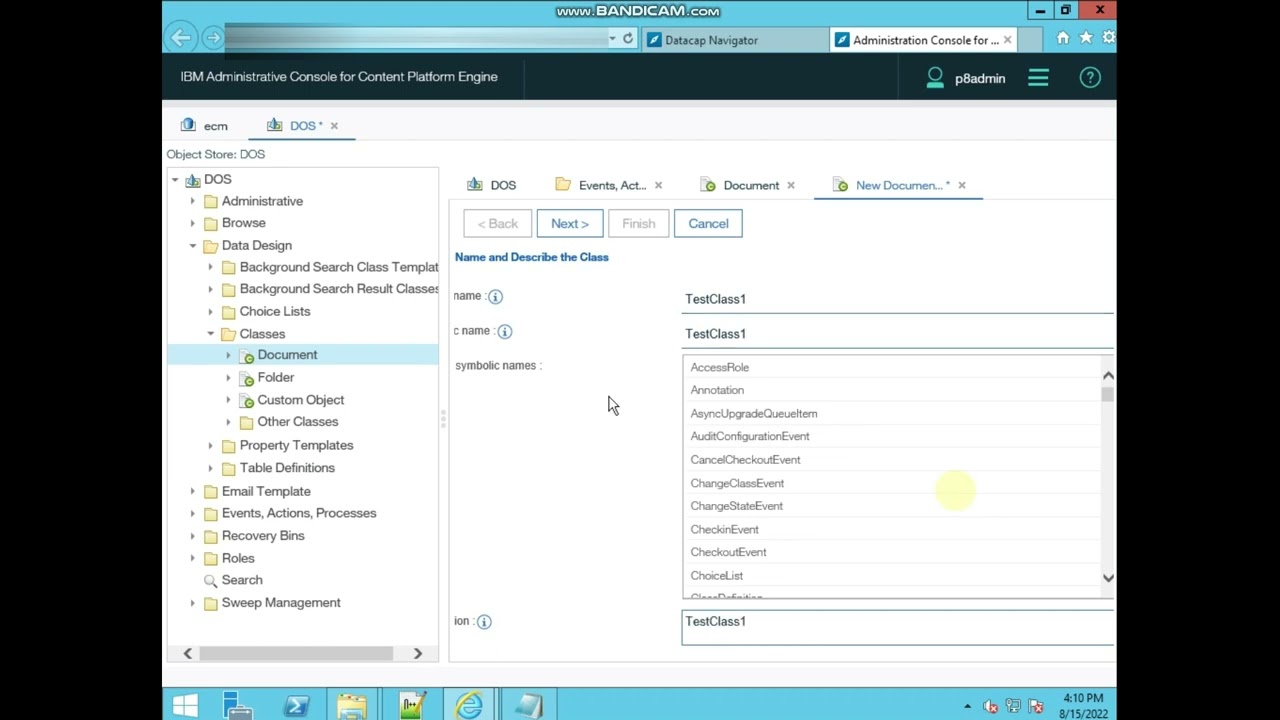Collapse the Classes folder
This screenshot has width=1280, height=720.
[211, 334]
